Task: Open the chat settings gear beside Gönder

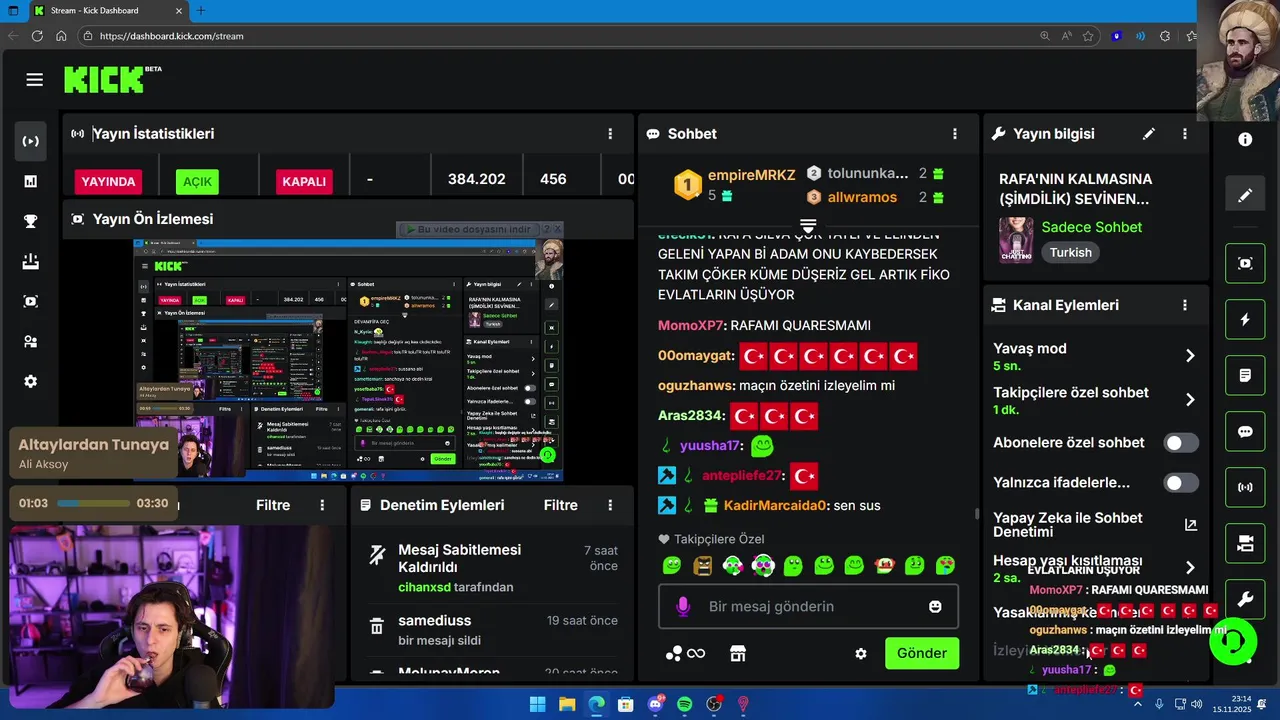Action: pos(861,653)
